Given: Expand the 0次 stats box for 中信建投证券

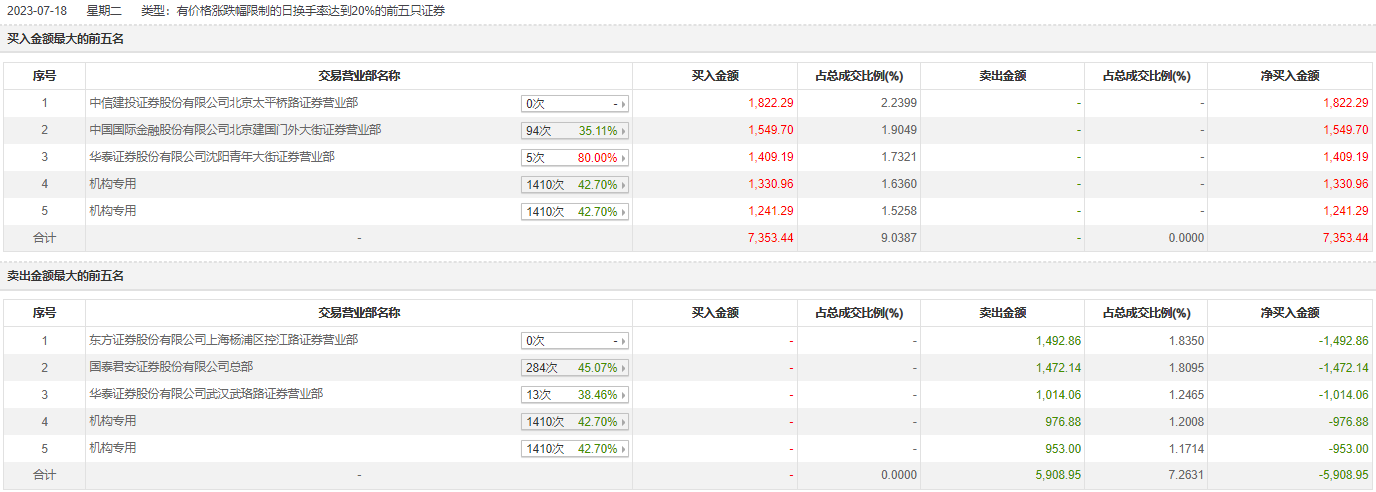Looking at the screenshot, I should click(575, 103).
